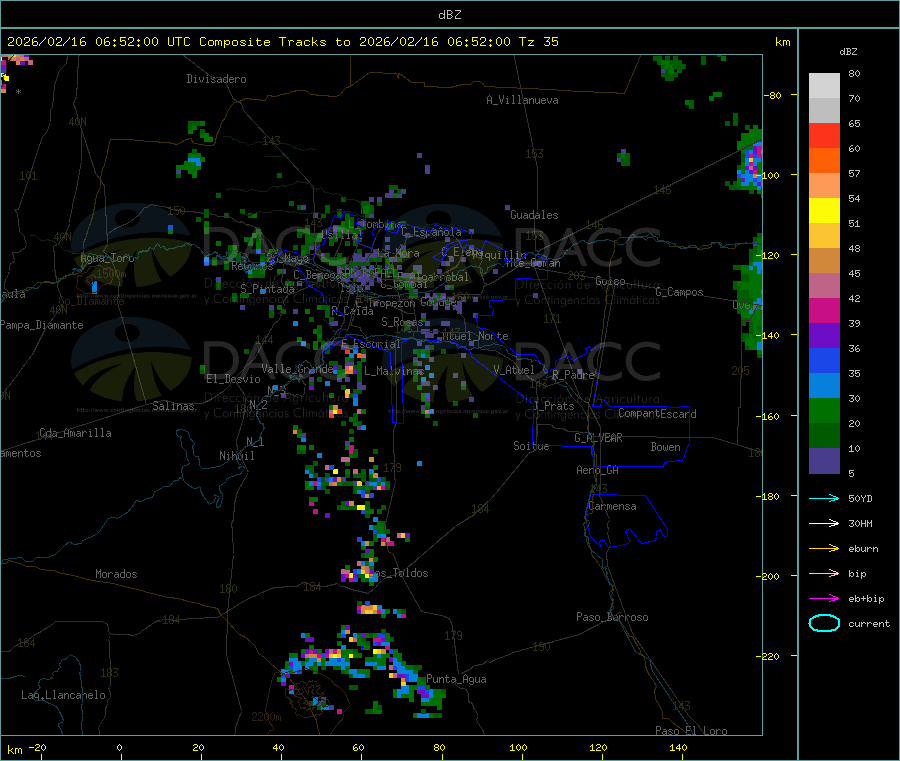Click the yellow eburn arrow in legend

point(824,549)
